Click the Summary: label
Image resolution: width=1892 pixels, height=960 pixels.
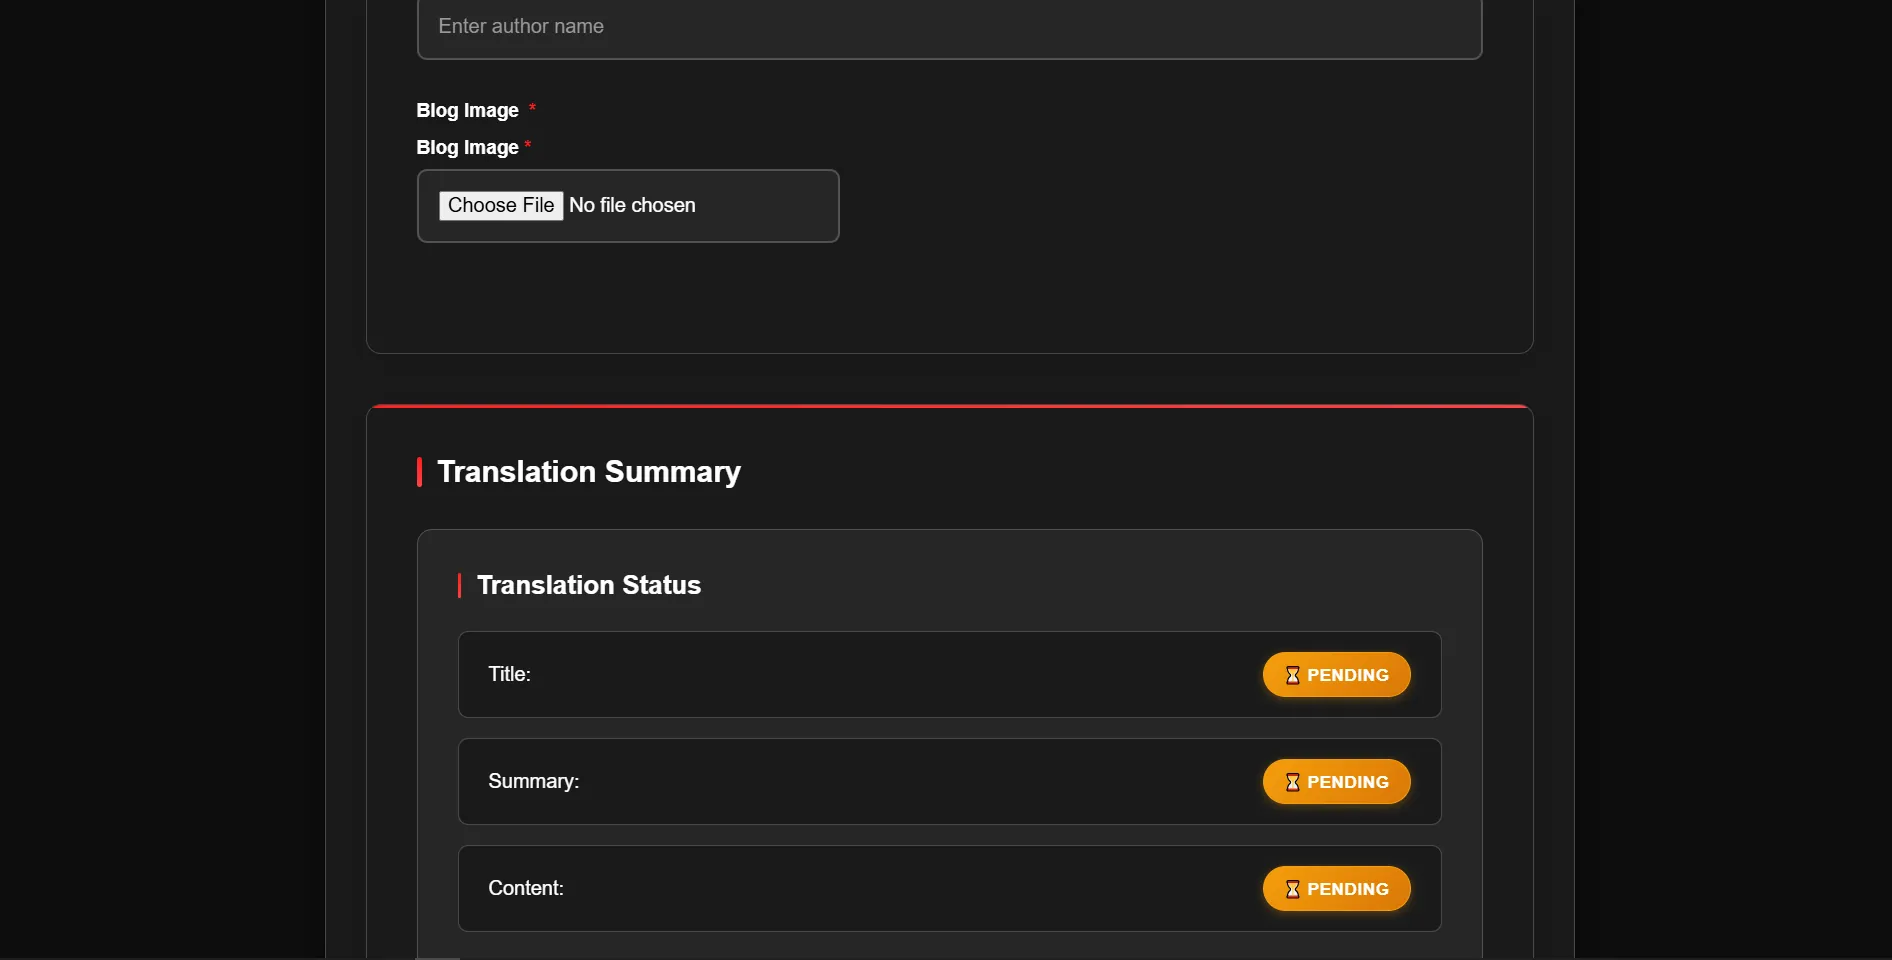tap(533, 781)
